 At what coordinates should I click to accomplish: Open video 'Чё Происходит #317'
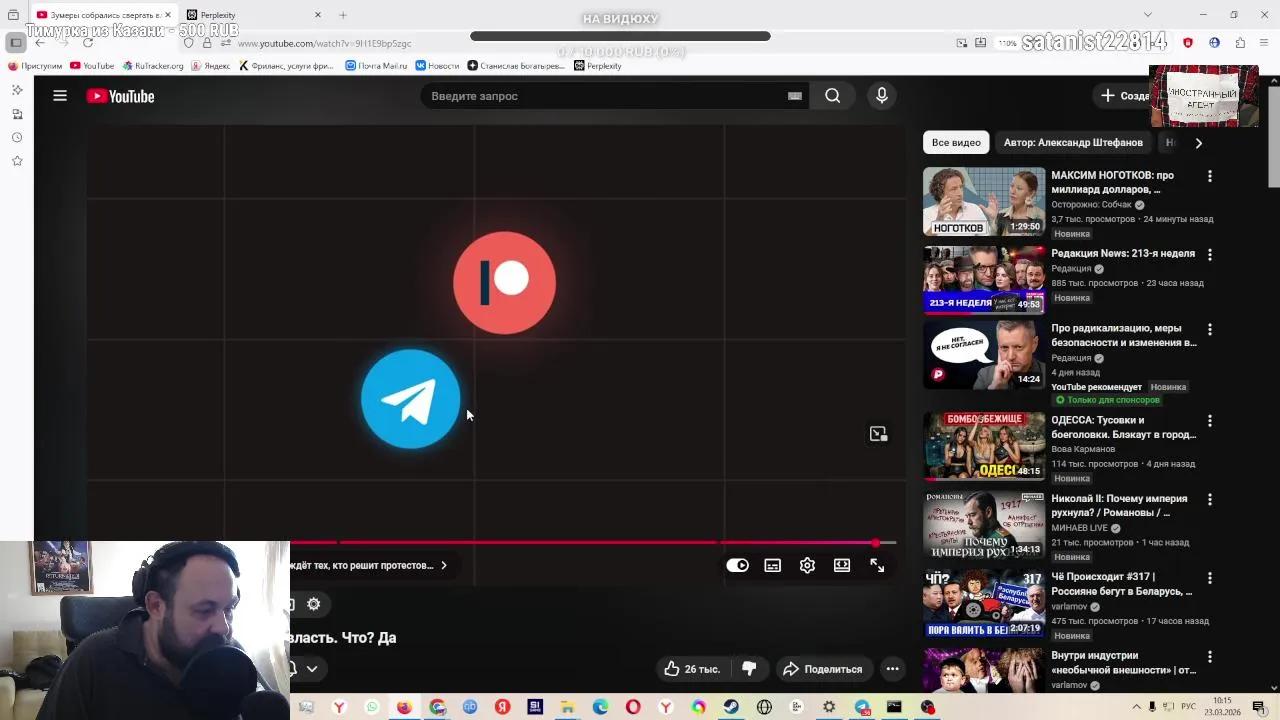1121,583
